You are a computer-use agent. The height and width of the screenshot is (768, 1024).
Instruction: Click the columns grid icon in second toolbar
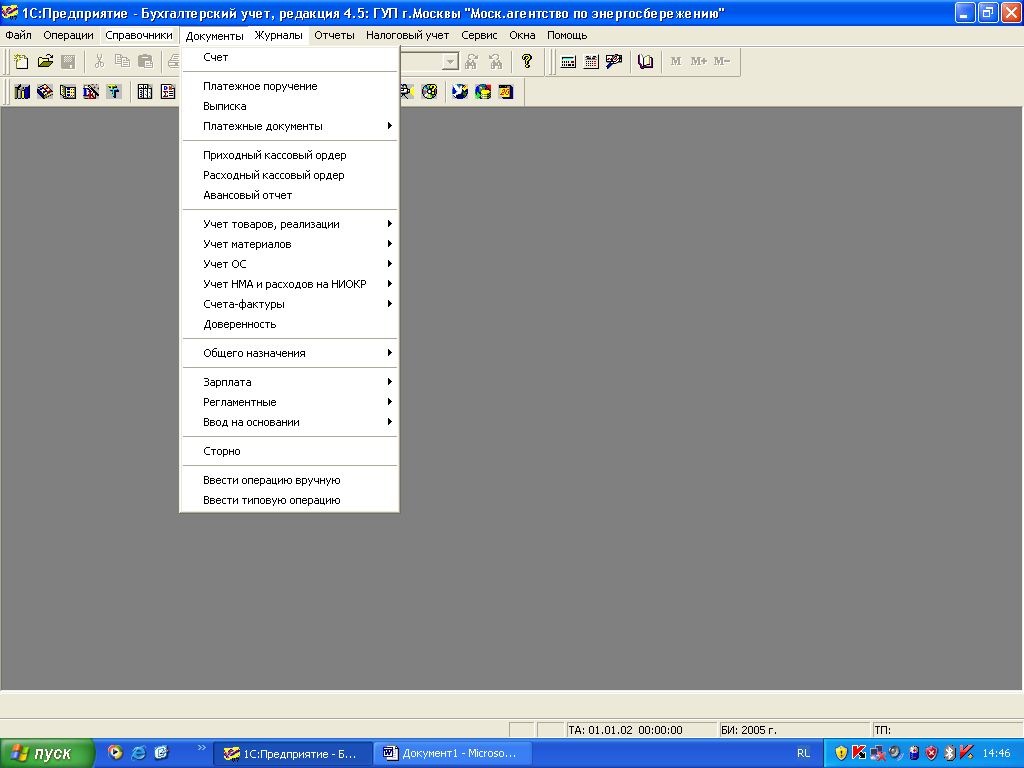(x=145, y=92)
